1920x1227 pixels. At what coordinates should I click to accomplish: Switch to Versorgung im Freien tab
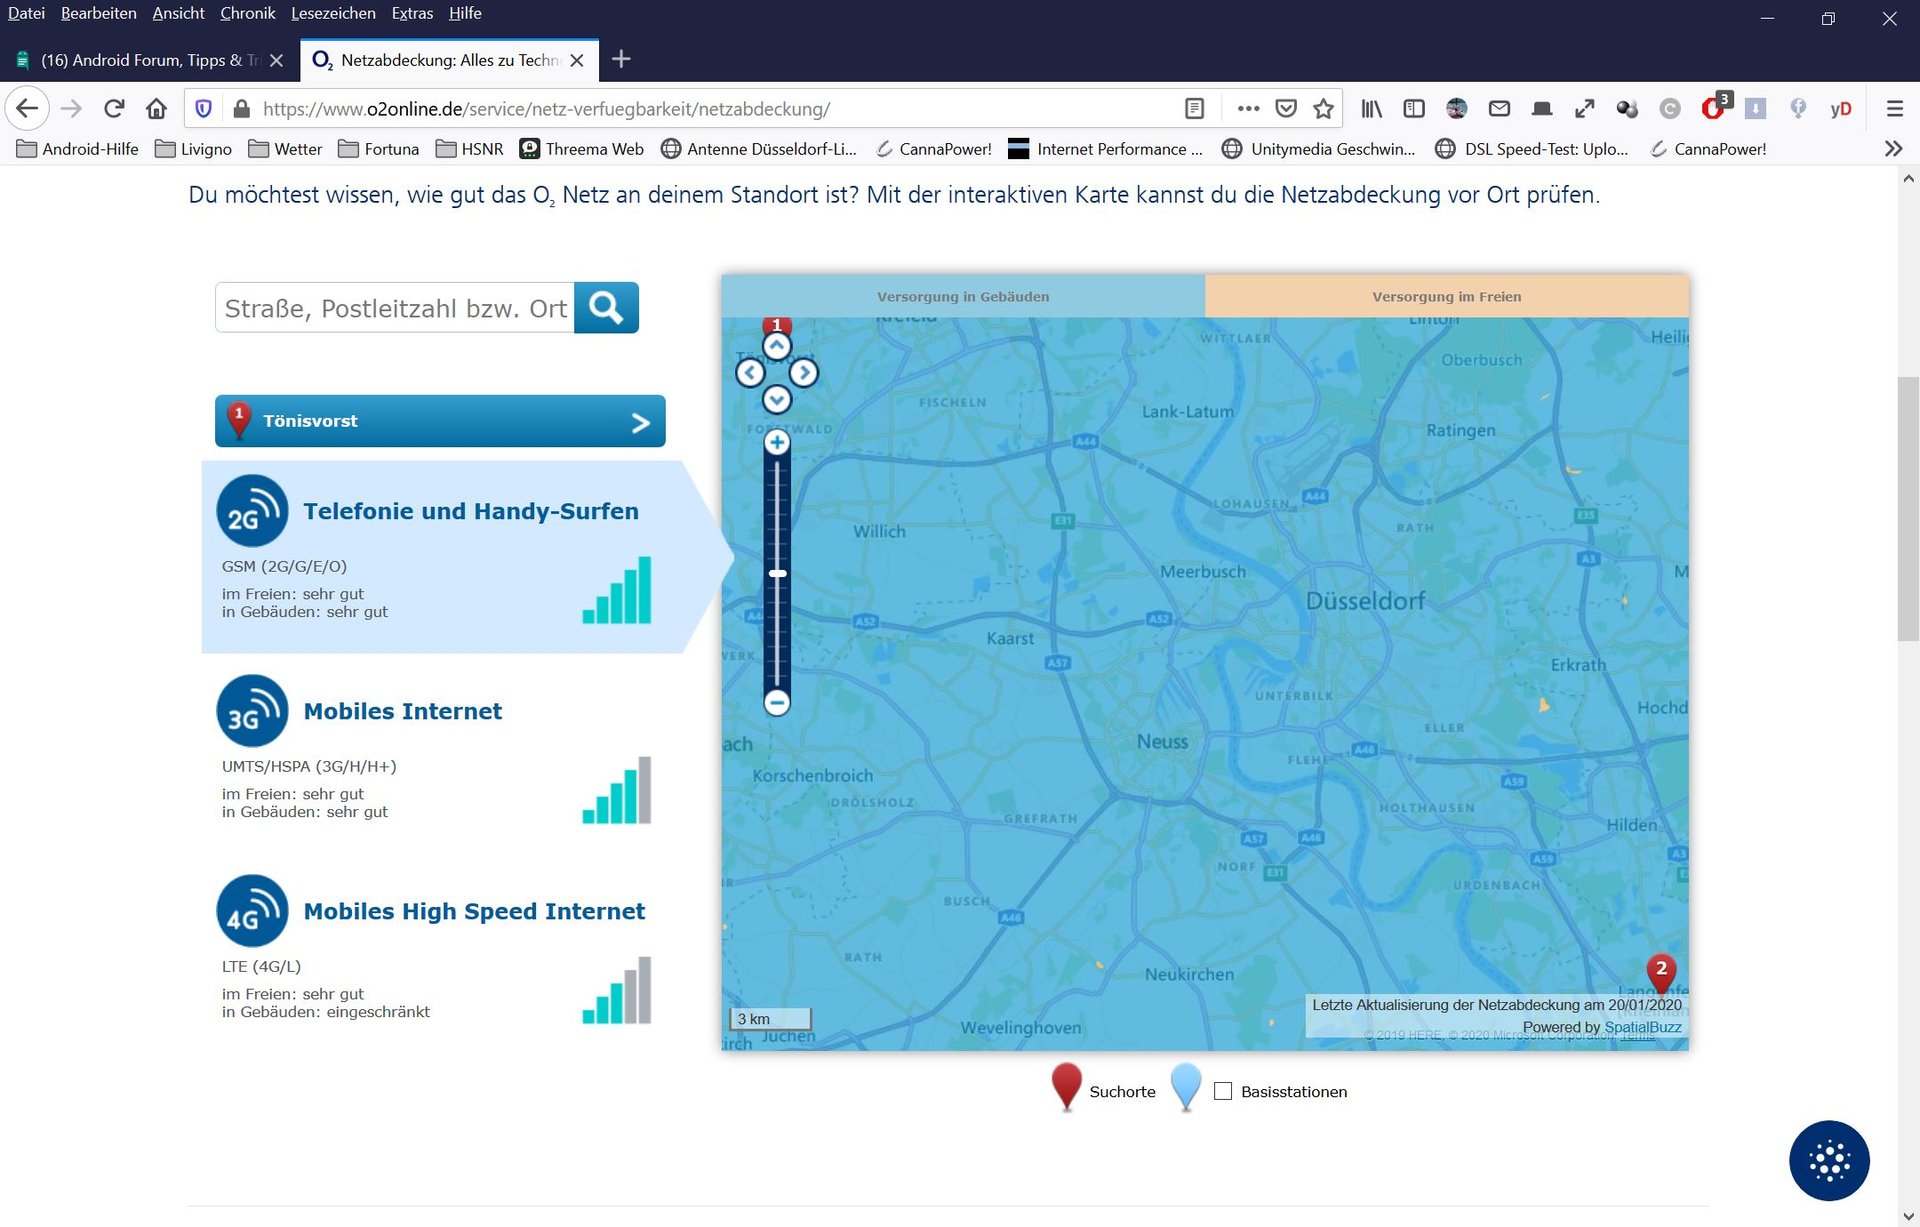pyautogui.click(x=1447, y=297)
